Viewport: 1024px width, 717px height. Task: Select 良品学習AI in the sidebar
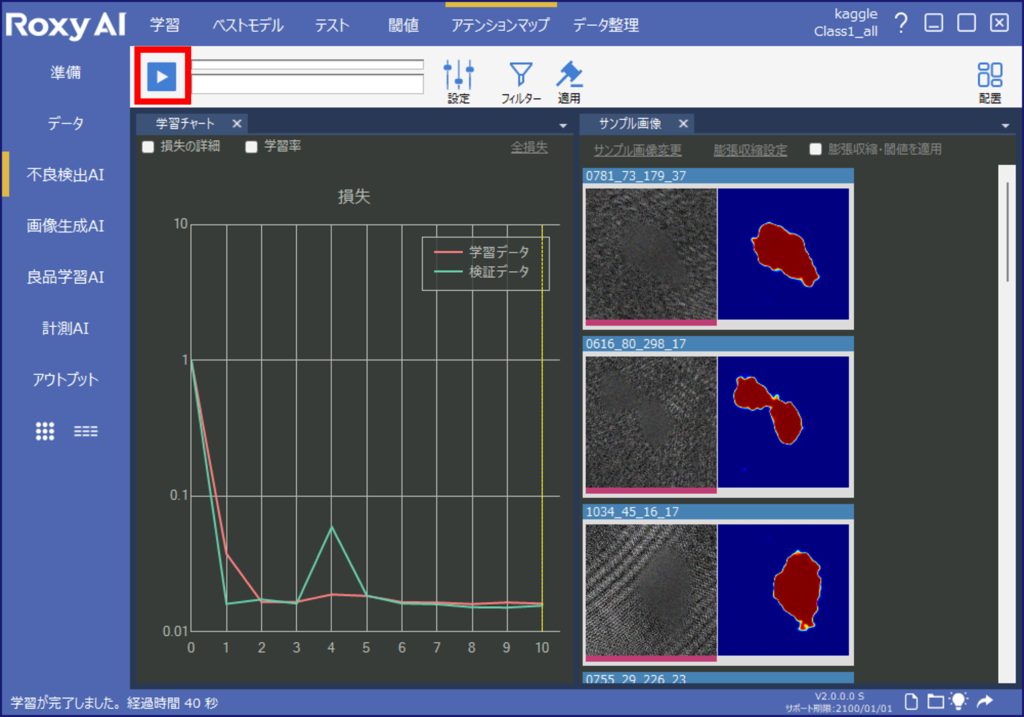point(65,277)
